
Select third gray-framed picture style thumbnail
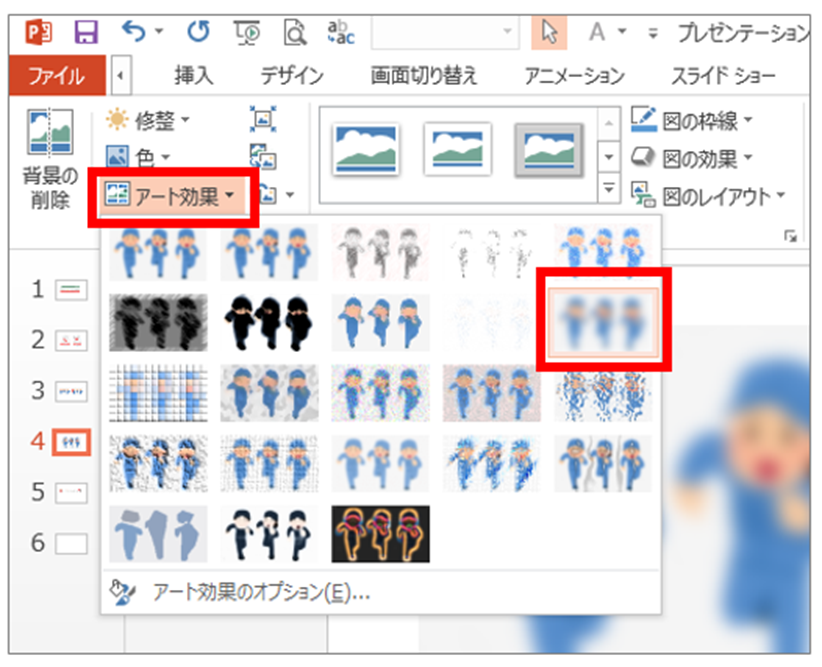(x=549, y=149)
